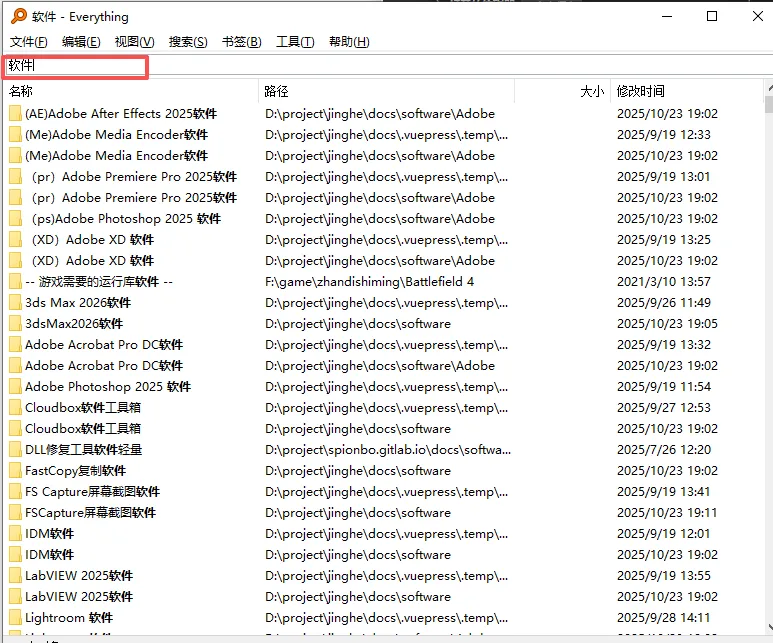Image resolution: width=773 pixels, height=643 pixels.
Task: Open the 文件(F) menu
Action: [29, 42]
